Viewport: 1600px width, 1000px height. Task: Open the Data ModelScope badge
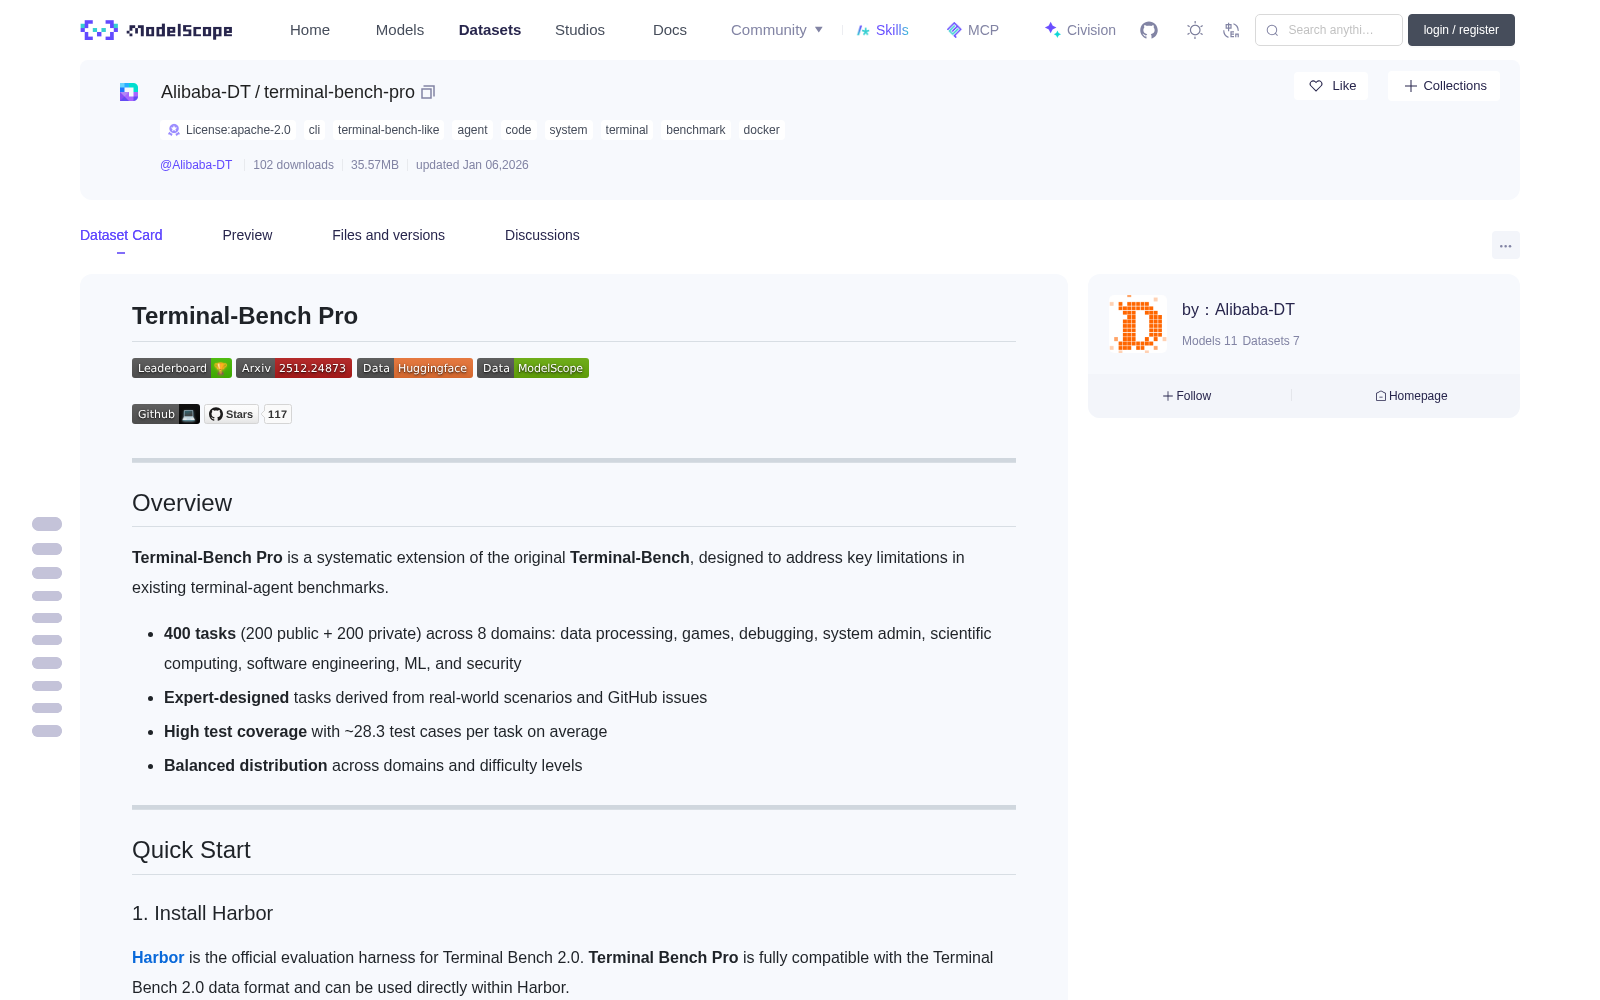[x=533, y=368]
